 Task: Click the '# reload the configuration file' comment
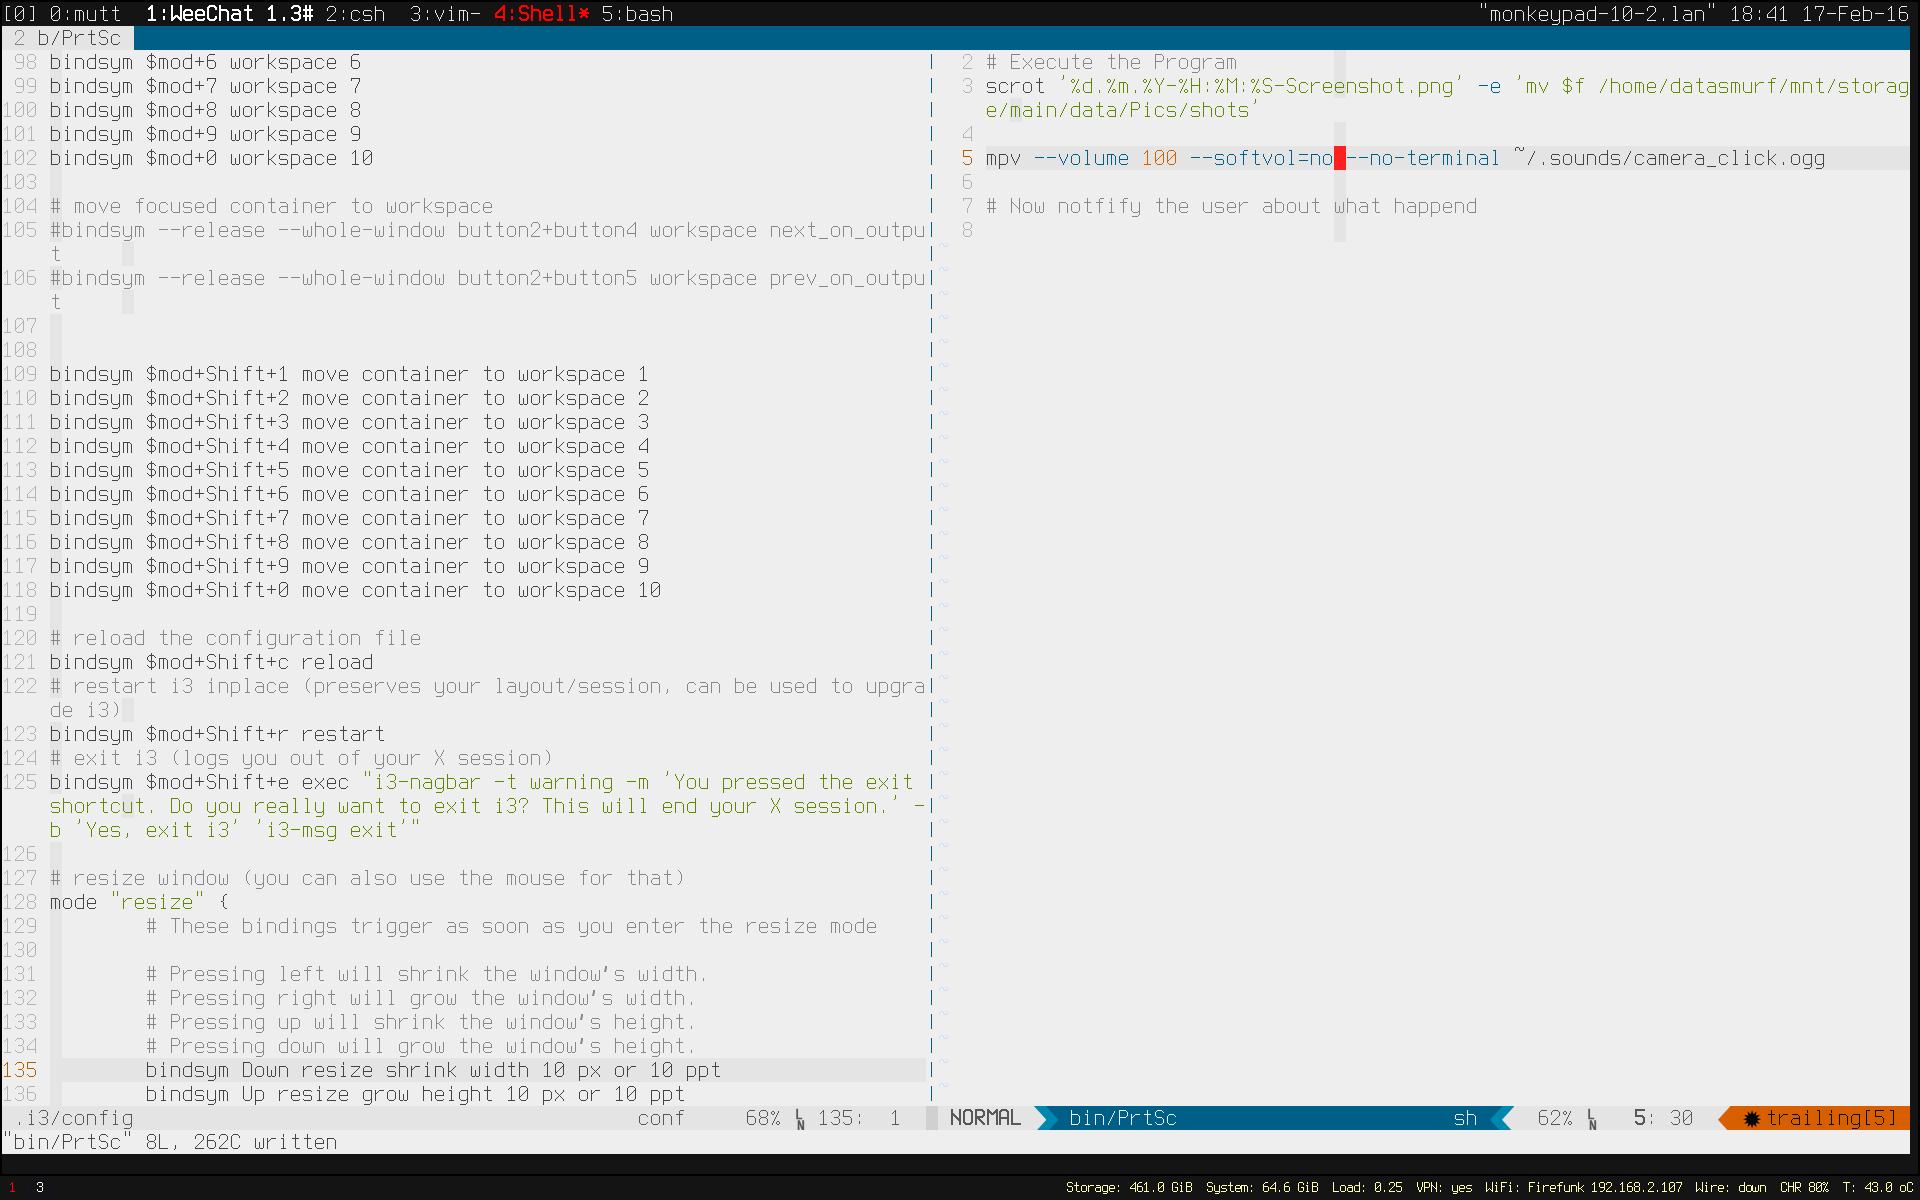pyautogui.click(x=235, y=638)
